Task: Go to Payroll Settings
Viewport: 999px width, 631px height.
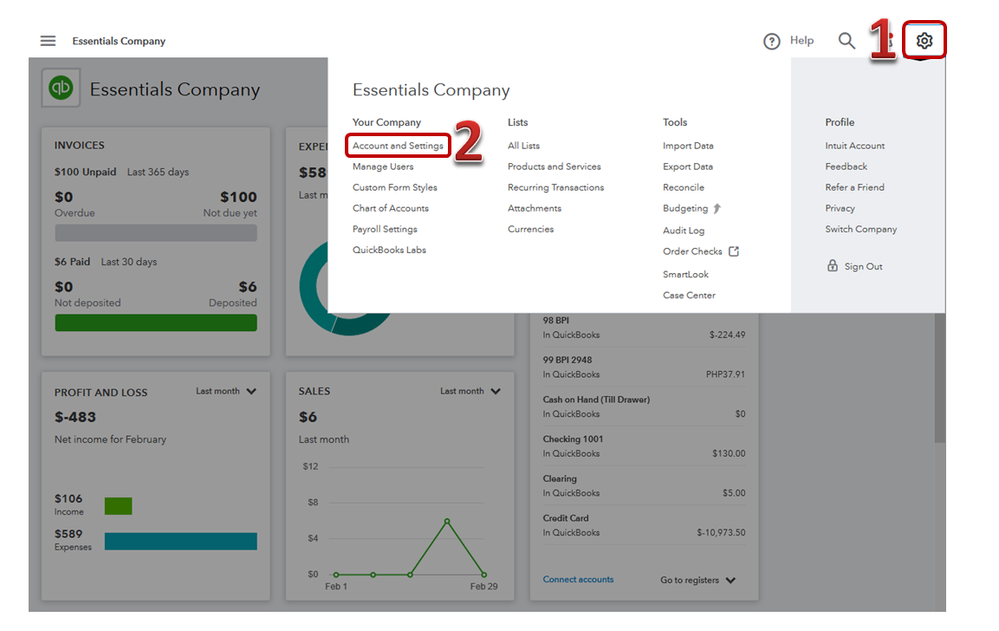Action: click(x=385, y=229)
